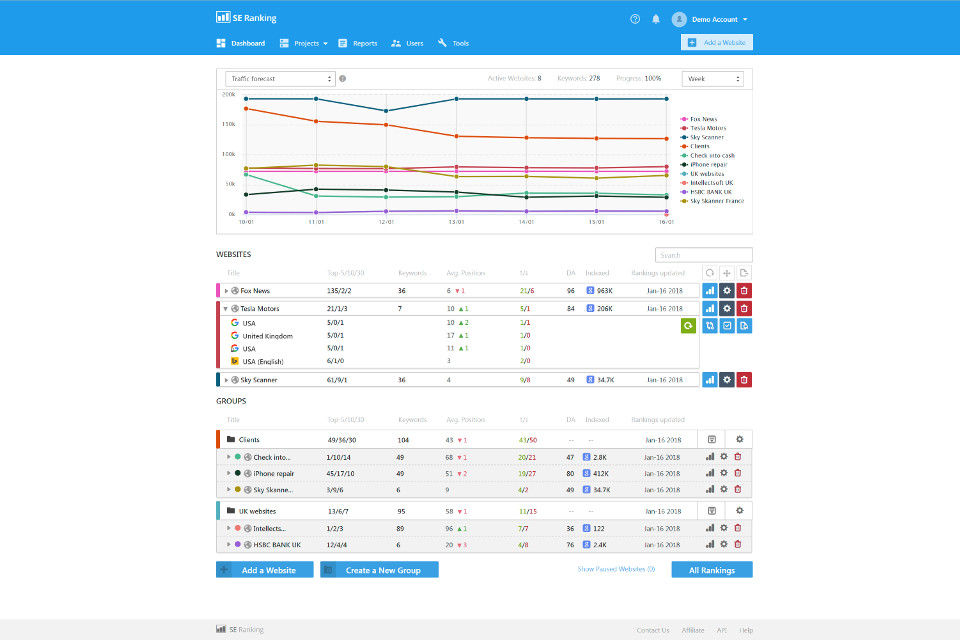Toggle Intellectsoft UK series in chart legend

707,183
